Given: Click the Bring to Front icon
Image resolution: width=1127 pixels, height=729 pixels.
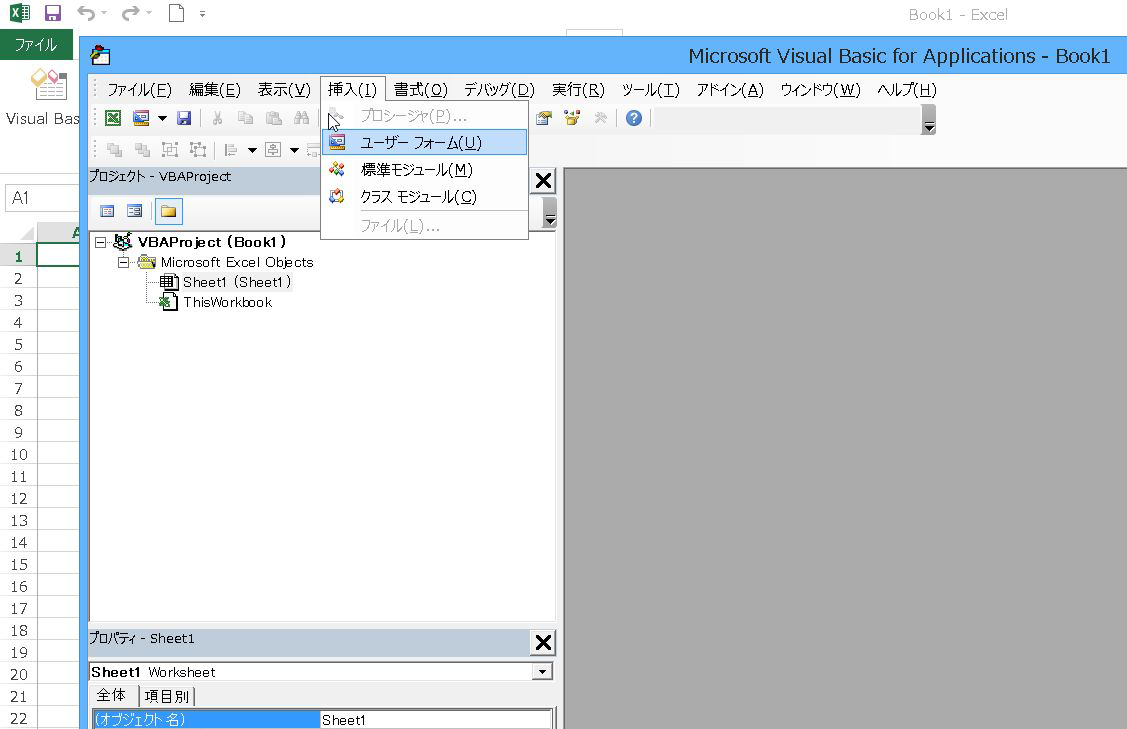Looking at the screenshot, I should 114,150.
